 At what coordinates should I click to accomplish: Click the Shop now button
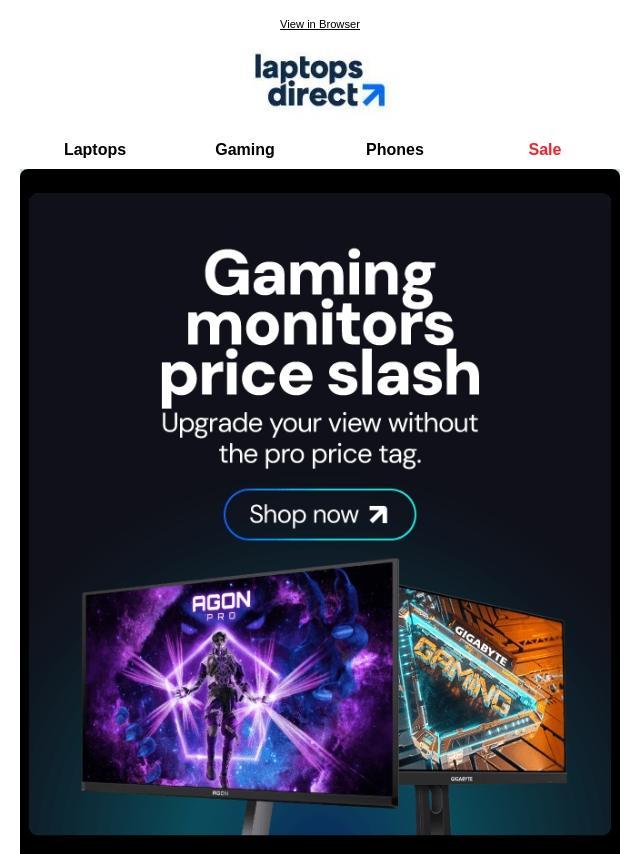[x=320, y=514]
